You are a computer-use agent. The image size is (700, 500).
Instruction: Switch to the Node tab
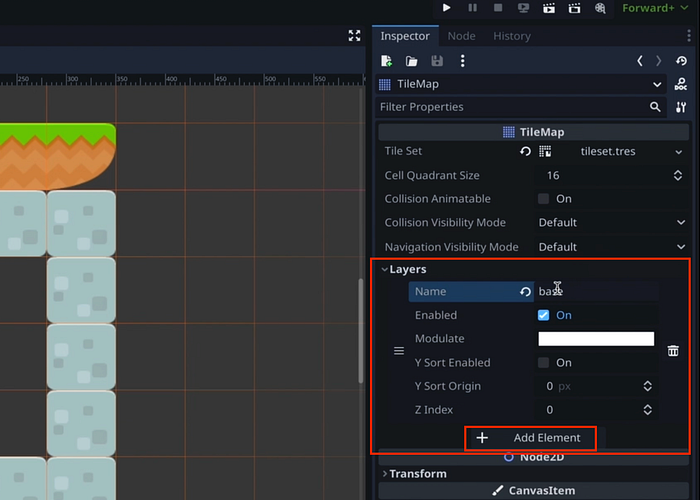[x=461, y=36]
